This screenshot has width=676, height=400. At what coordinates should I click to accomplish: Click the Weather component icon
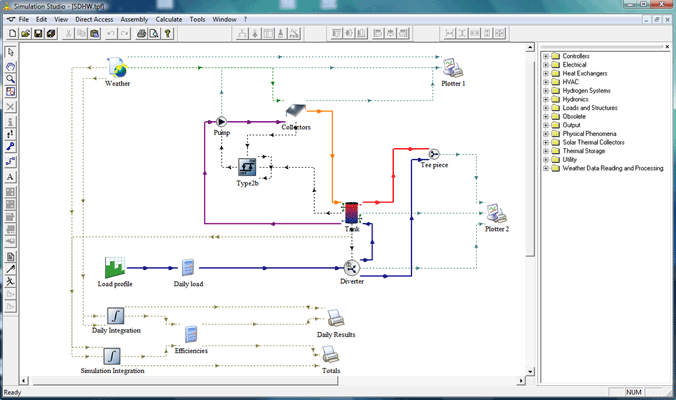118,68
